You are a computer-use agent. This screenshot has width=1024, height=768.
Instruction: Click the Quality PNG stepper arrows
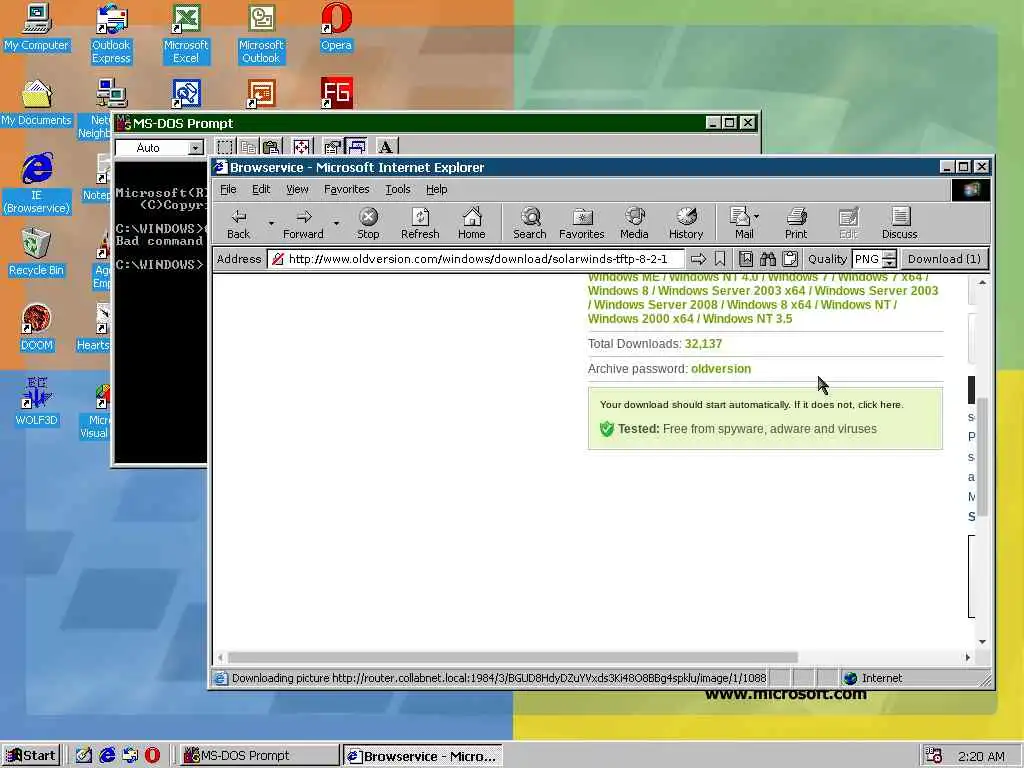889,259
